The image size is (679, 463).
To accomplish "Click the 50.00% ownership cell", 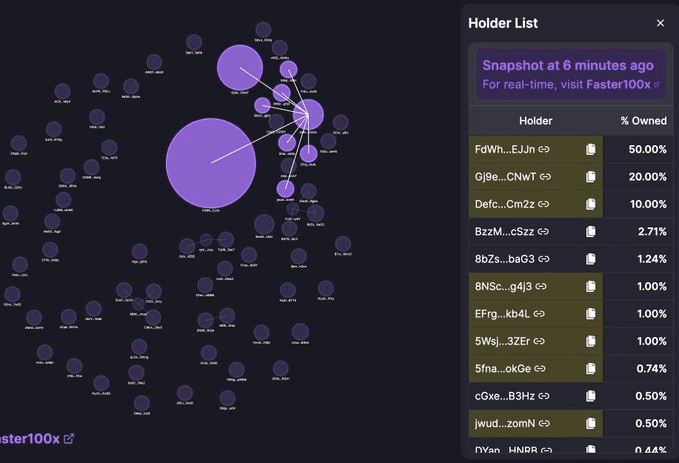I will 645,149.
